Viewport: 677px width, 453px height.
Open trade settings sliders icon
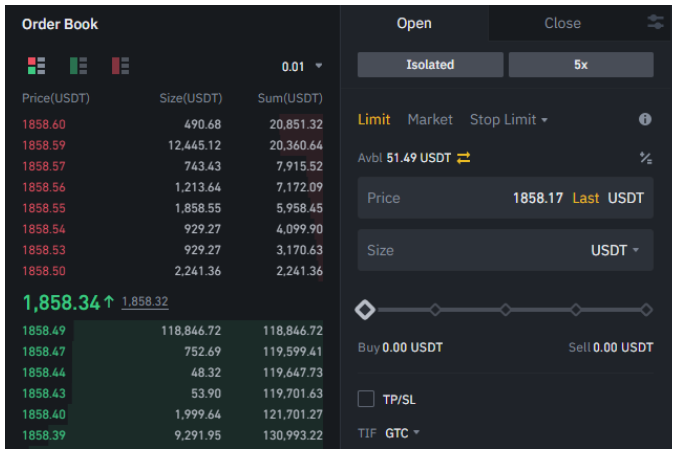pos(655,22)
